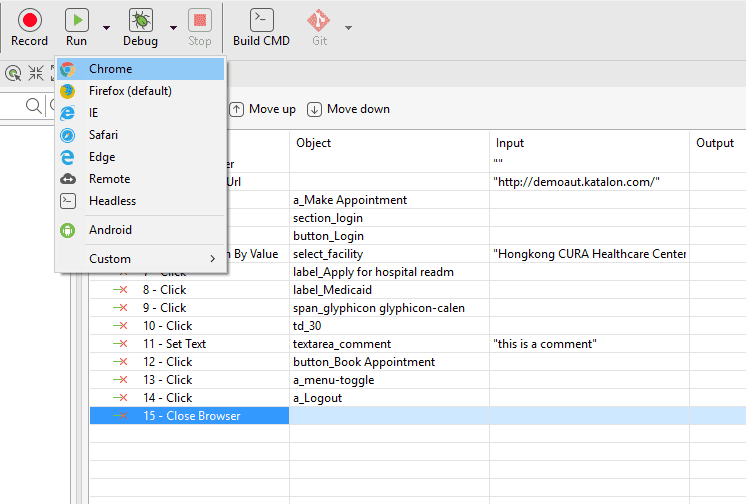The height and width of the screenshot is (504, 746).
Task: Click the collapse-all arrows icon below Record
Action: point(36,73)
